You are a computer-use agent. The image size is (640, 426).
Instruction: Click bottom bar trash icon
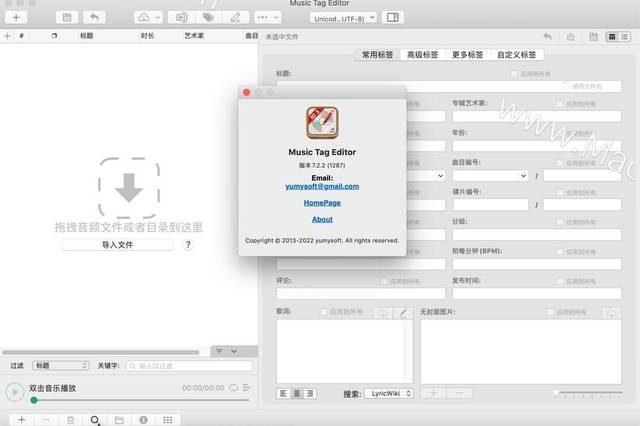click(x=70, y=419)
